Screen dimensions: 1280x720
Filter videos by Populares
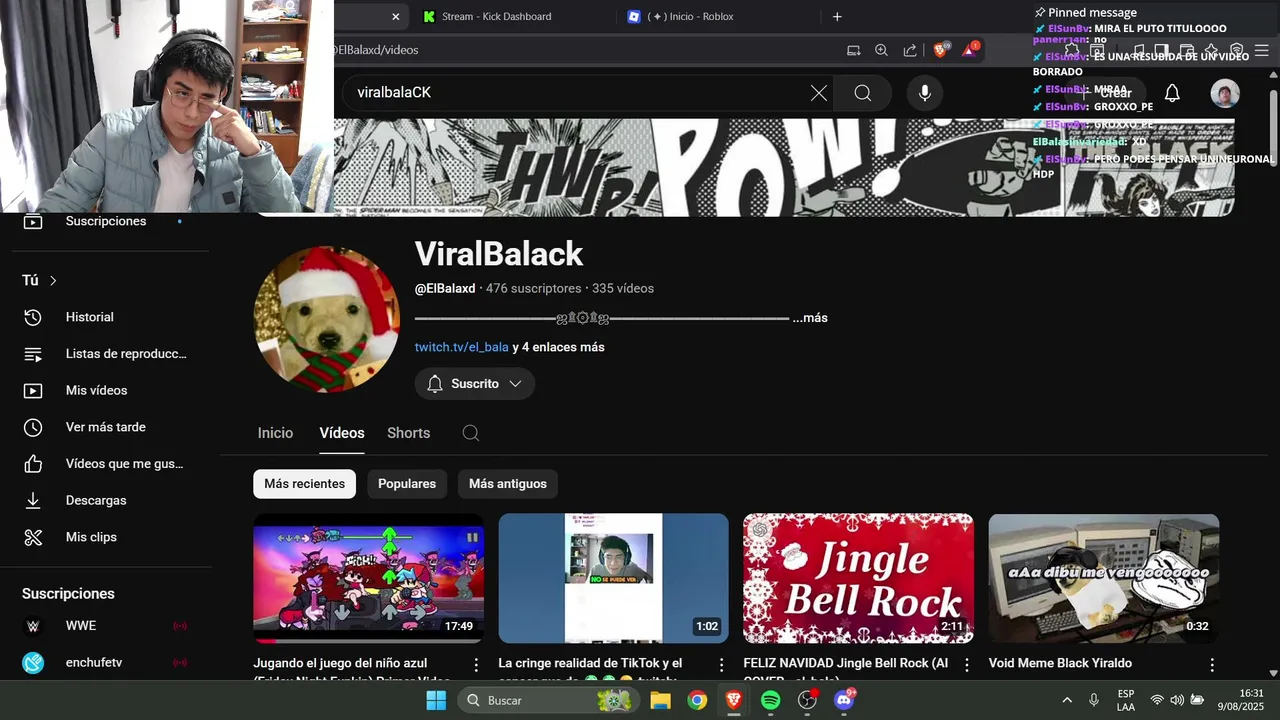click(x=407, y=484)
